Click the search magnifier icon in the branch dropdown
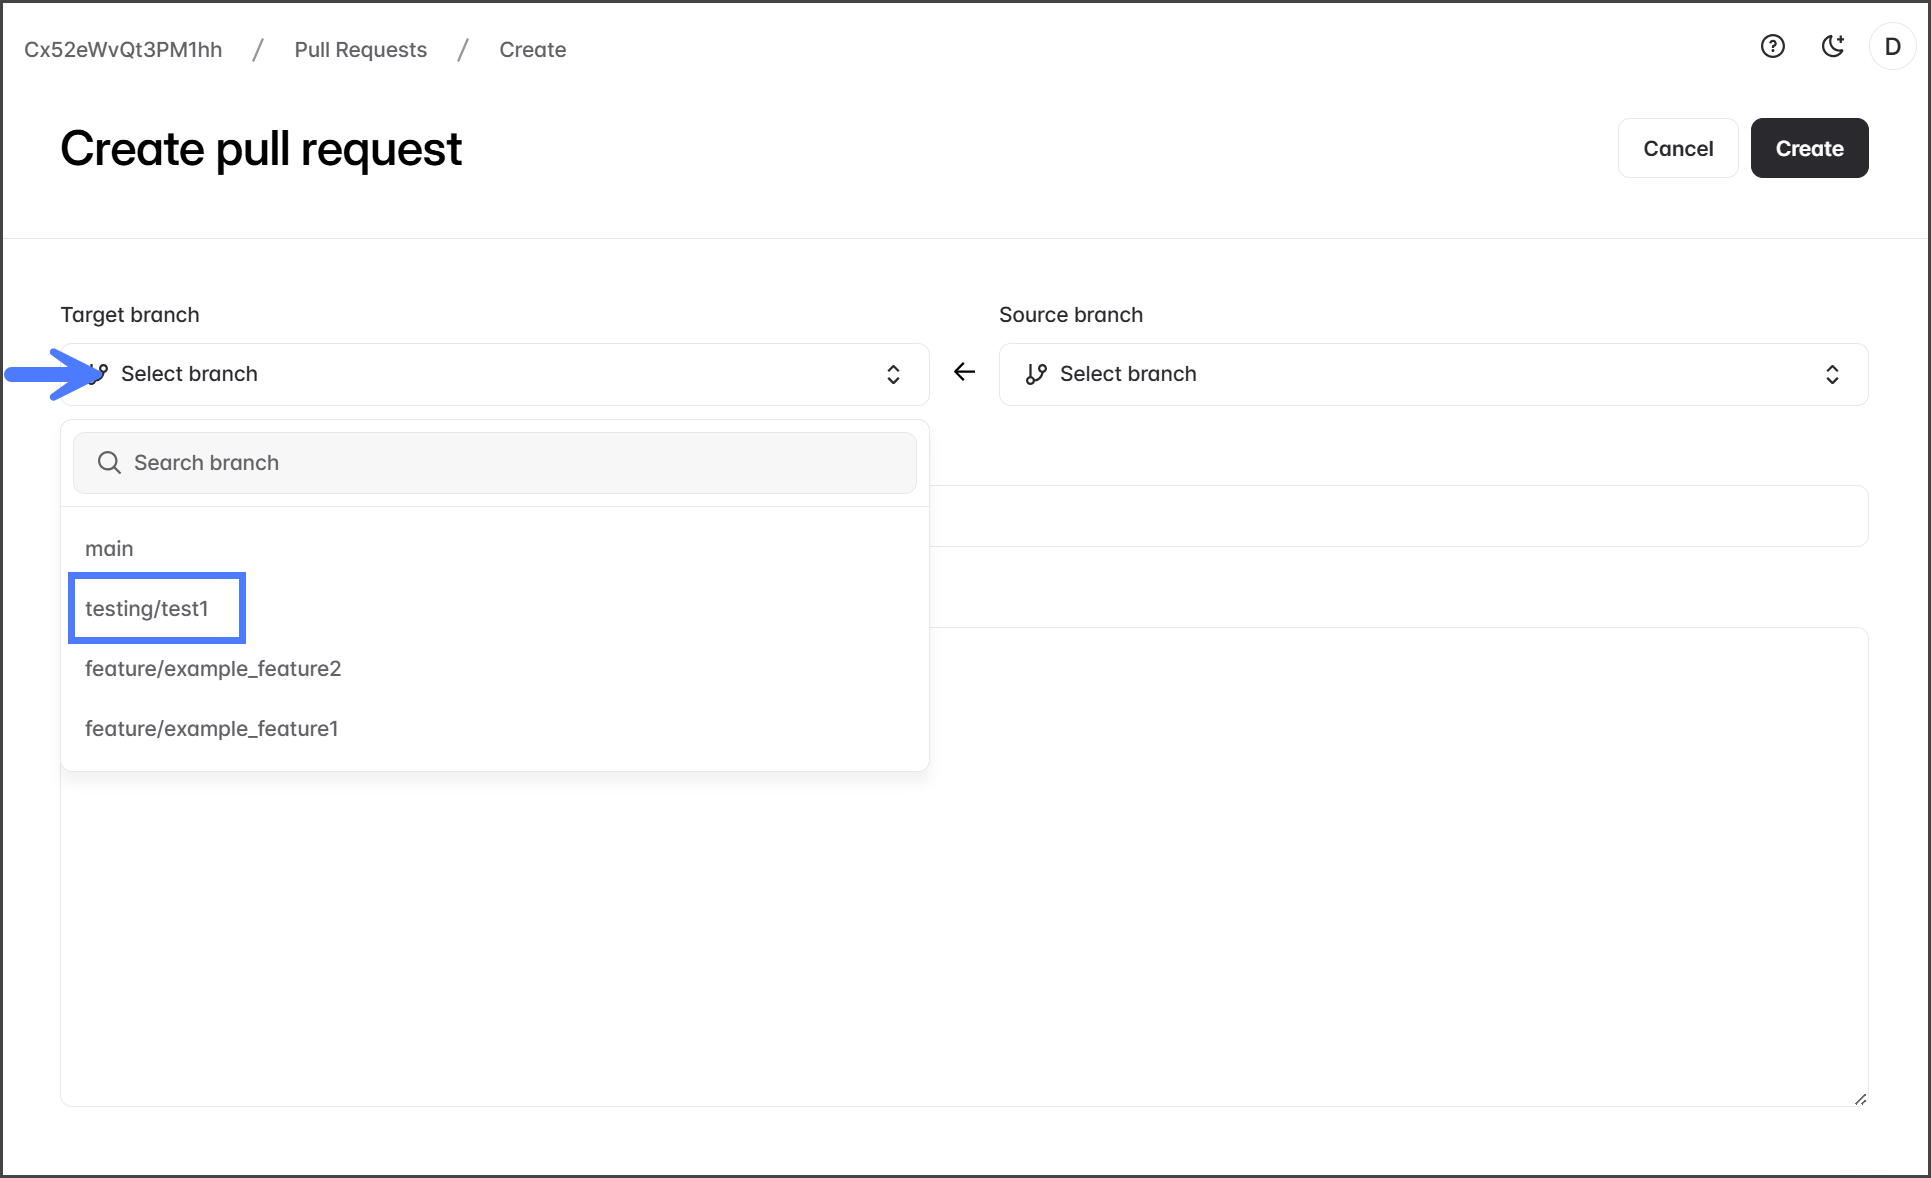The width and height of the screenshot is (1931, 1178). point(109,462)
